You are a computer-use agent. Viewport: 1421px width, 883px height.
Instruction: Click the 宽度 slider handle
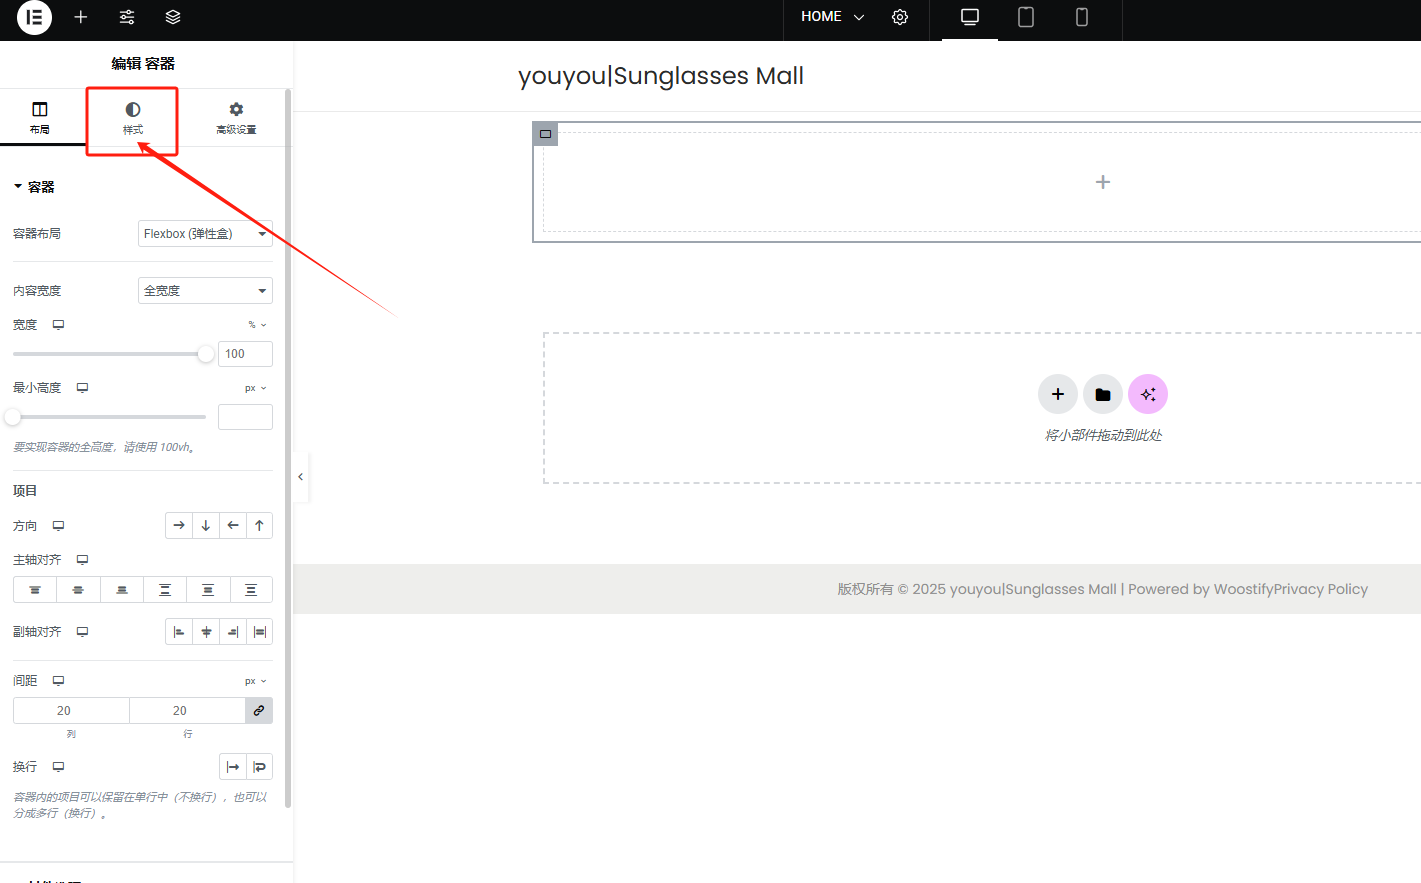206,354
